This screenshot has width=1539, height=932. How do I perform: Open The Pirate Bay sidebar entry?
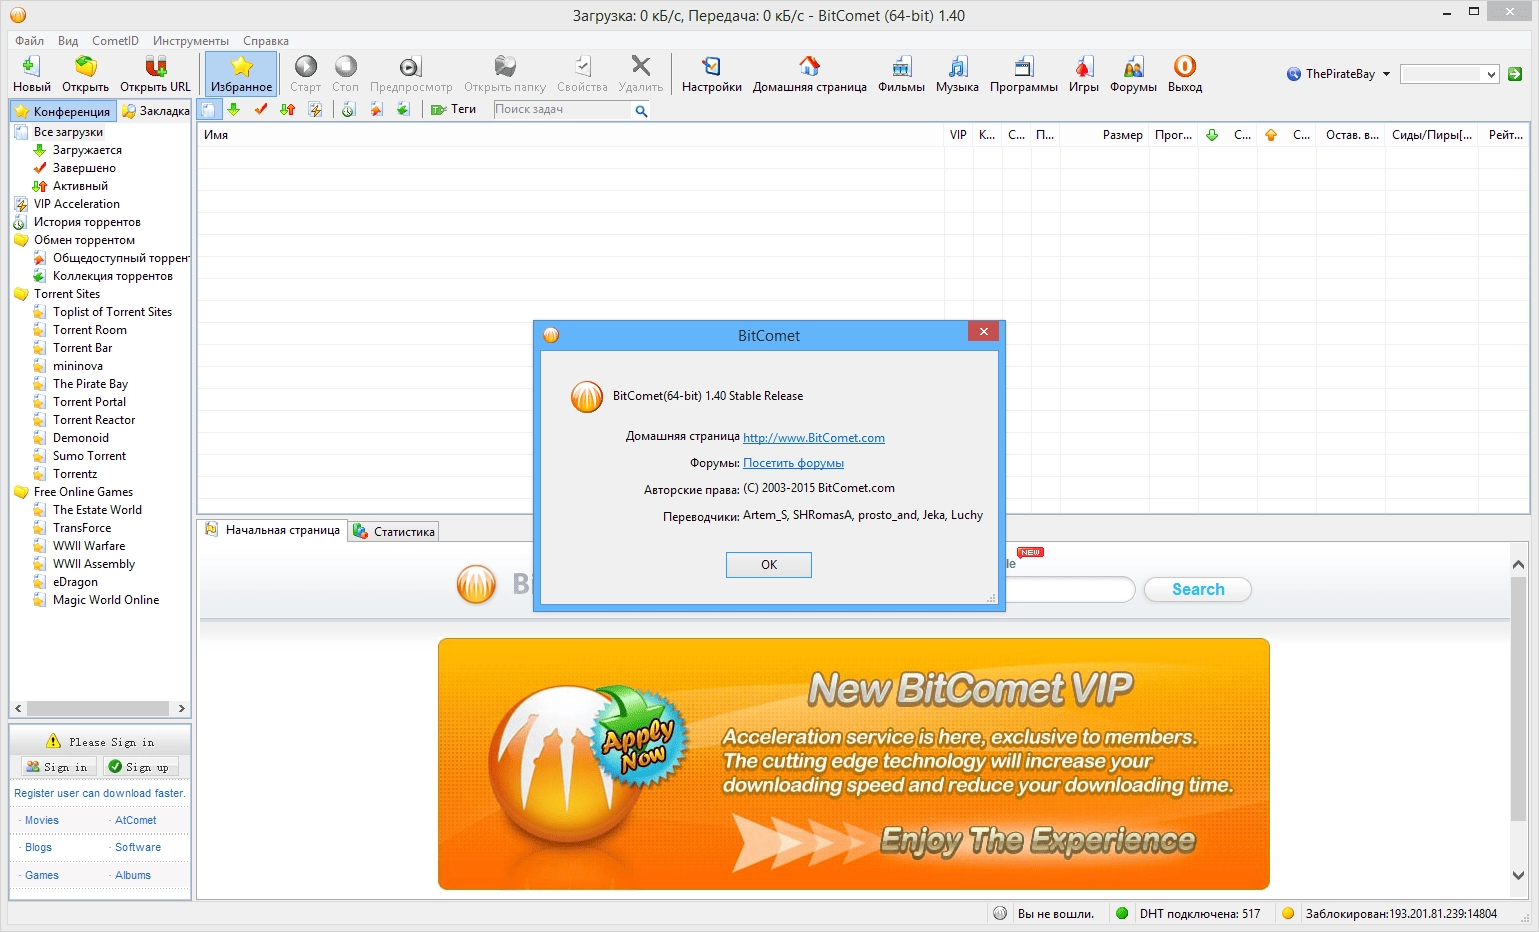(x=90, y=384)
